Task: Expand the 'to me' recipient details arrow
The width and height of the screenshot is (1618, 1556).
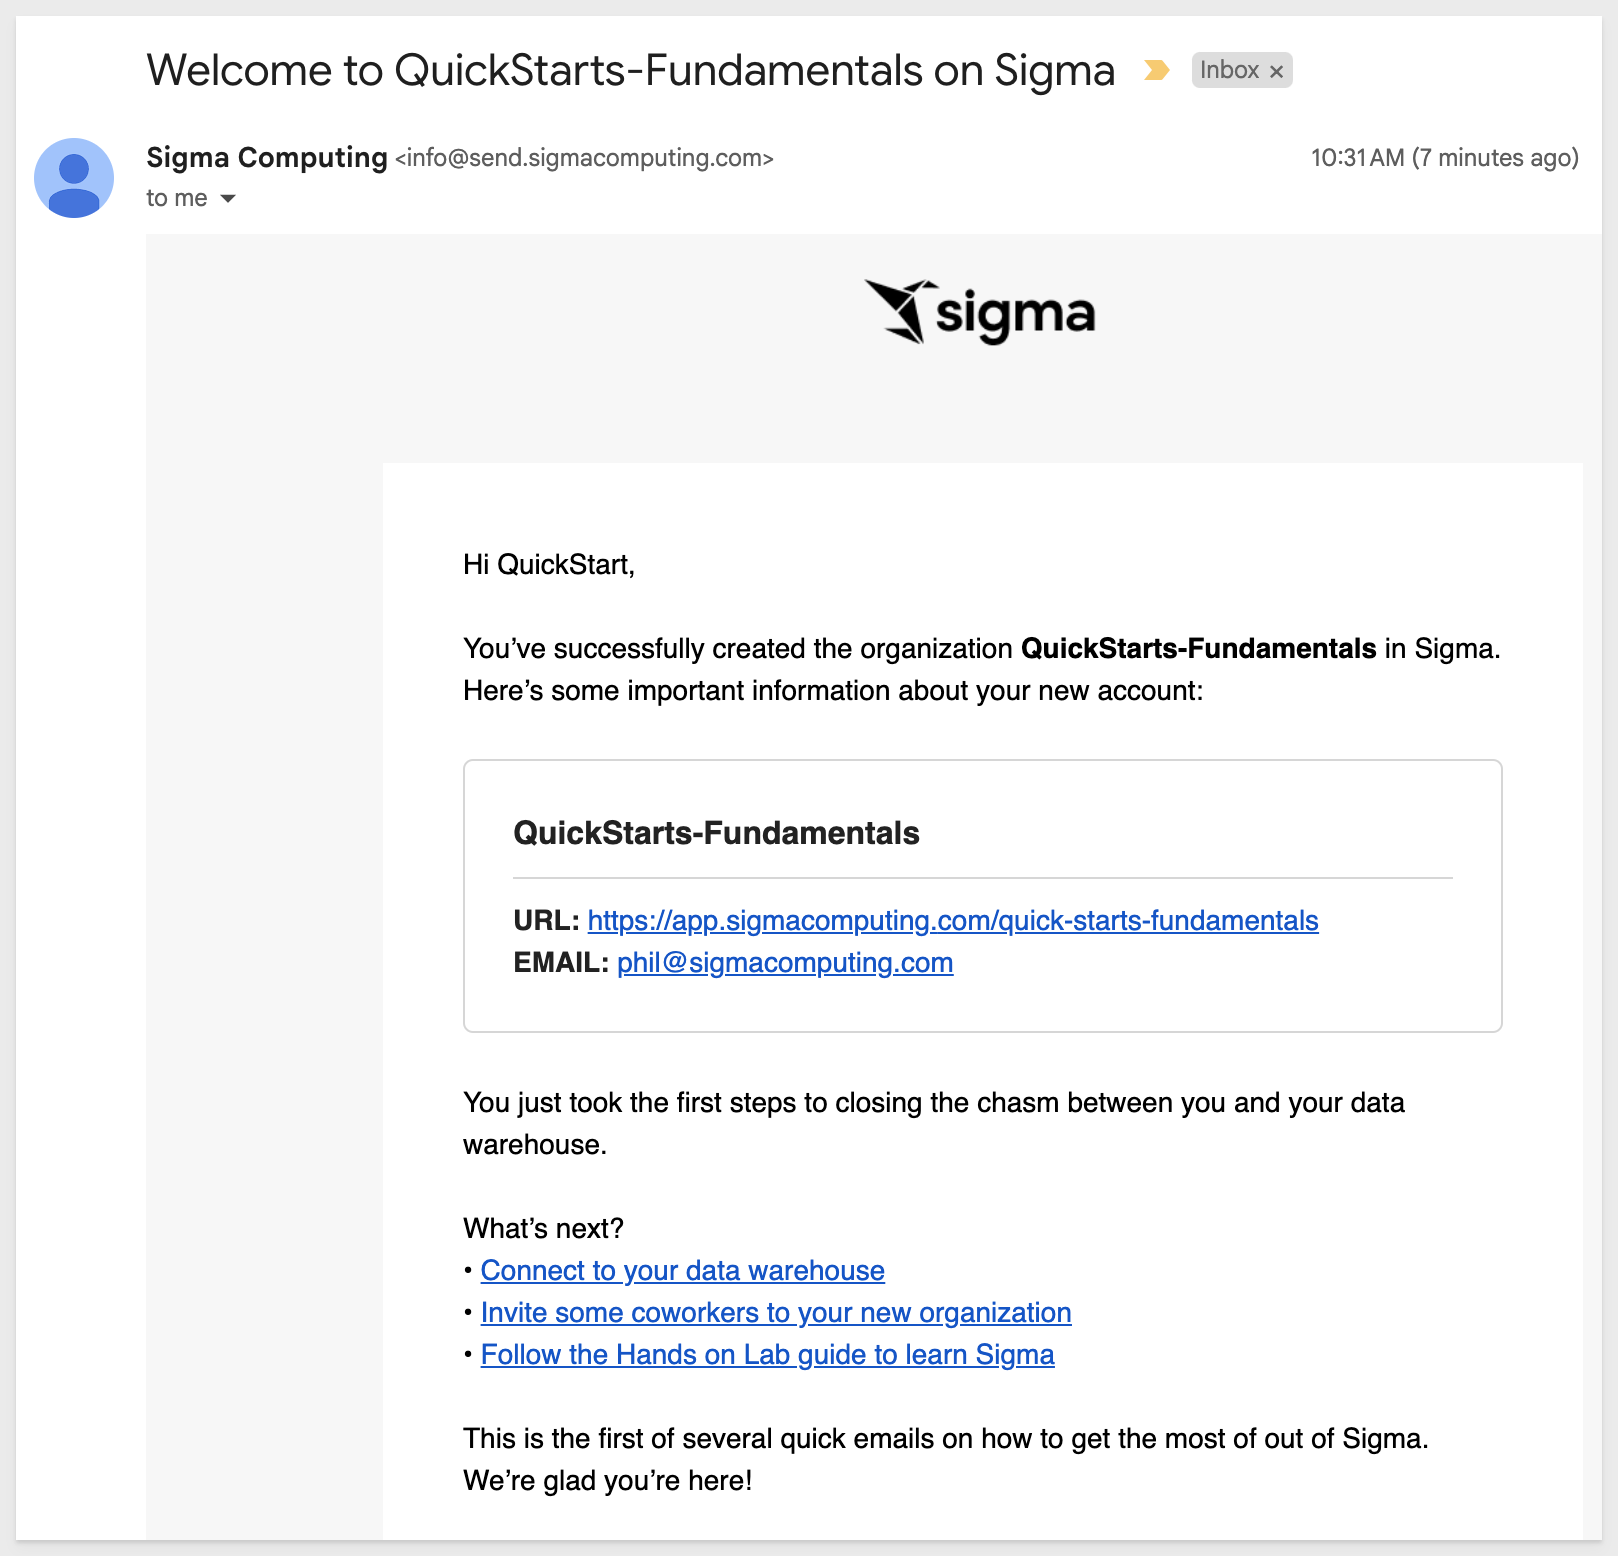Action: coord(228,198)
